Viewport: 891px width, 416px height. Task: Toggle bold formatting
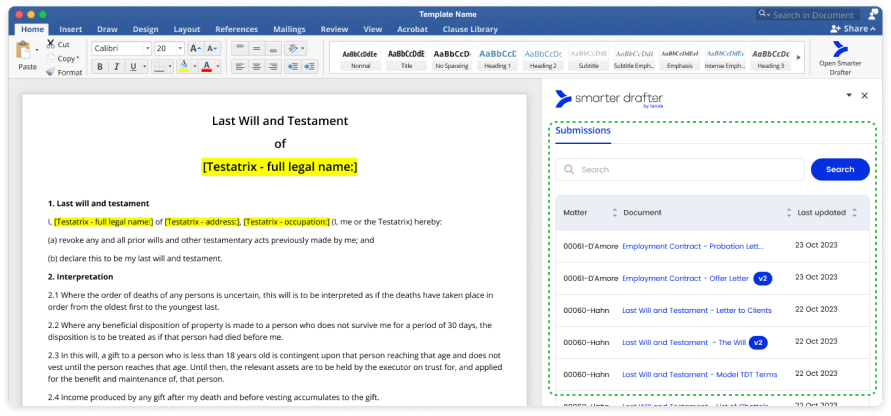(100, 67)
